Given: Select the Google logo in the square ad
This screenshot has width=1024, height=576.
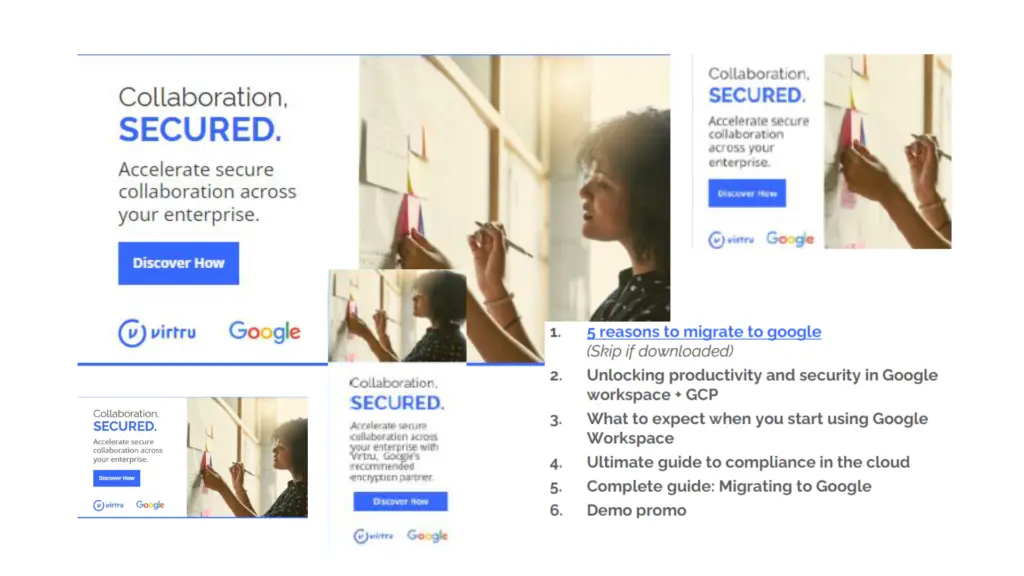Looking at the screenshot, I should pyautogui.click(x=790, y=240).
